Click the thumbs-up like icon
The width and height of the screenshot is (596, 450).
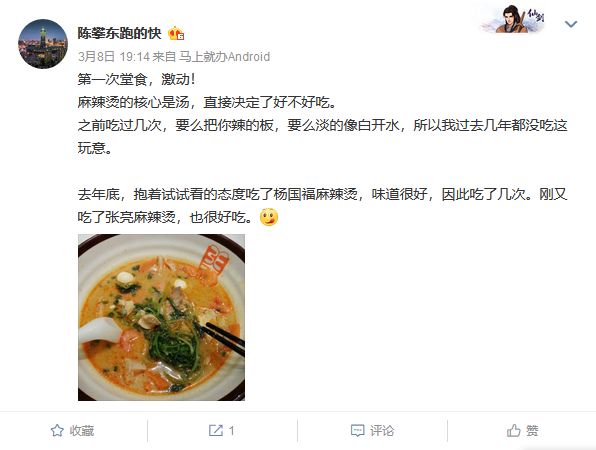(514, 431)
